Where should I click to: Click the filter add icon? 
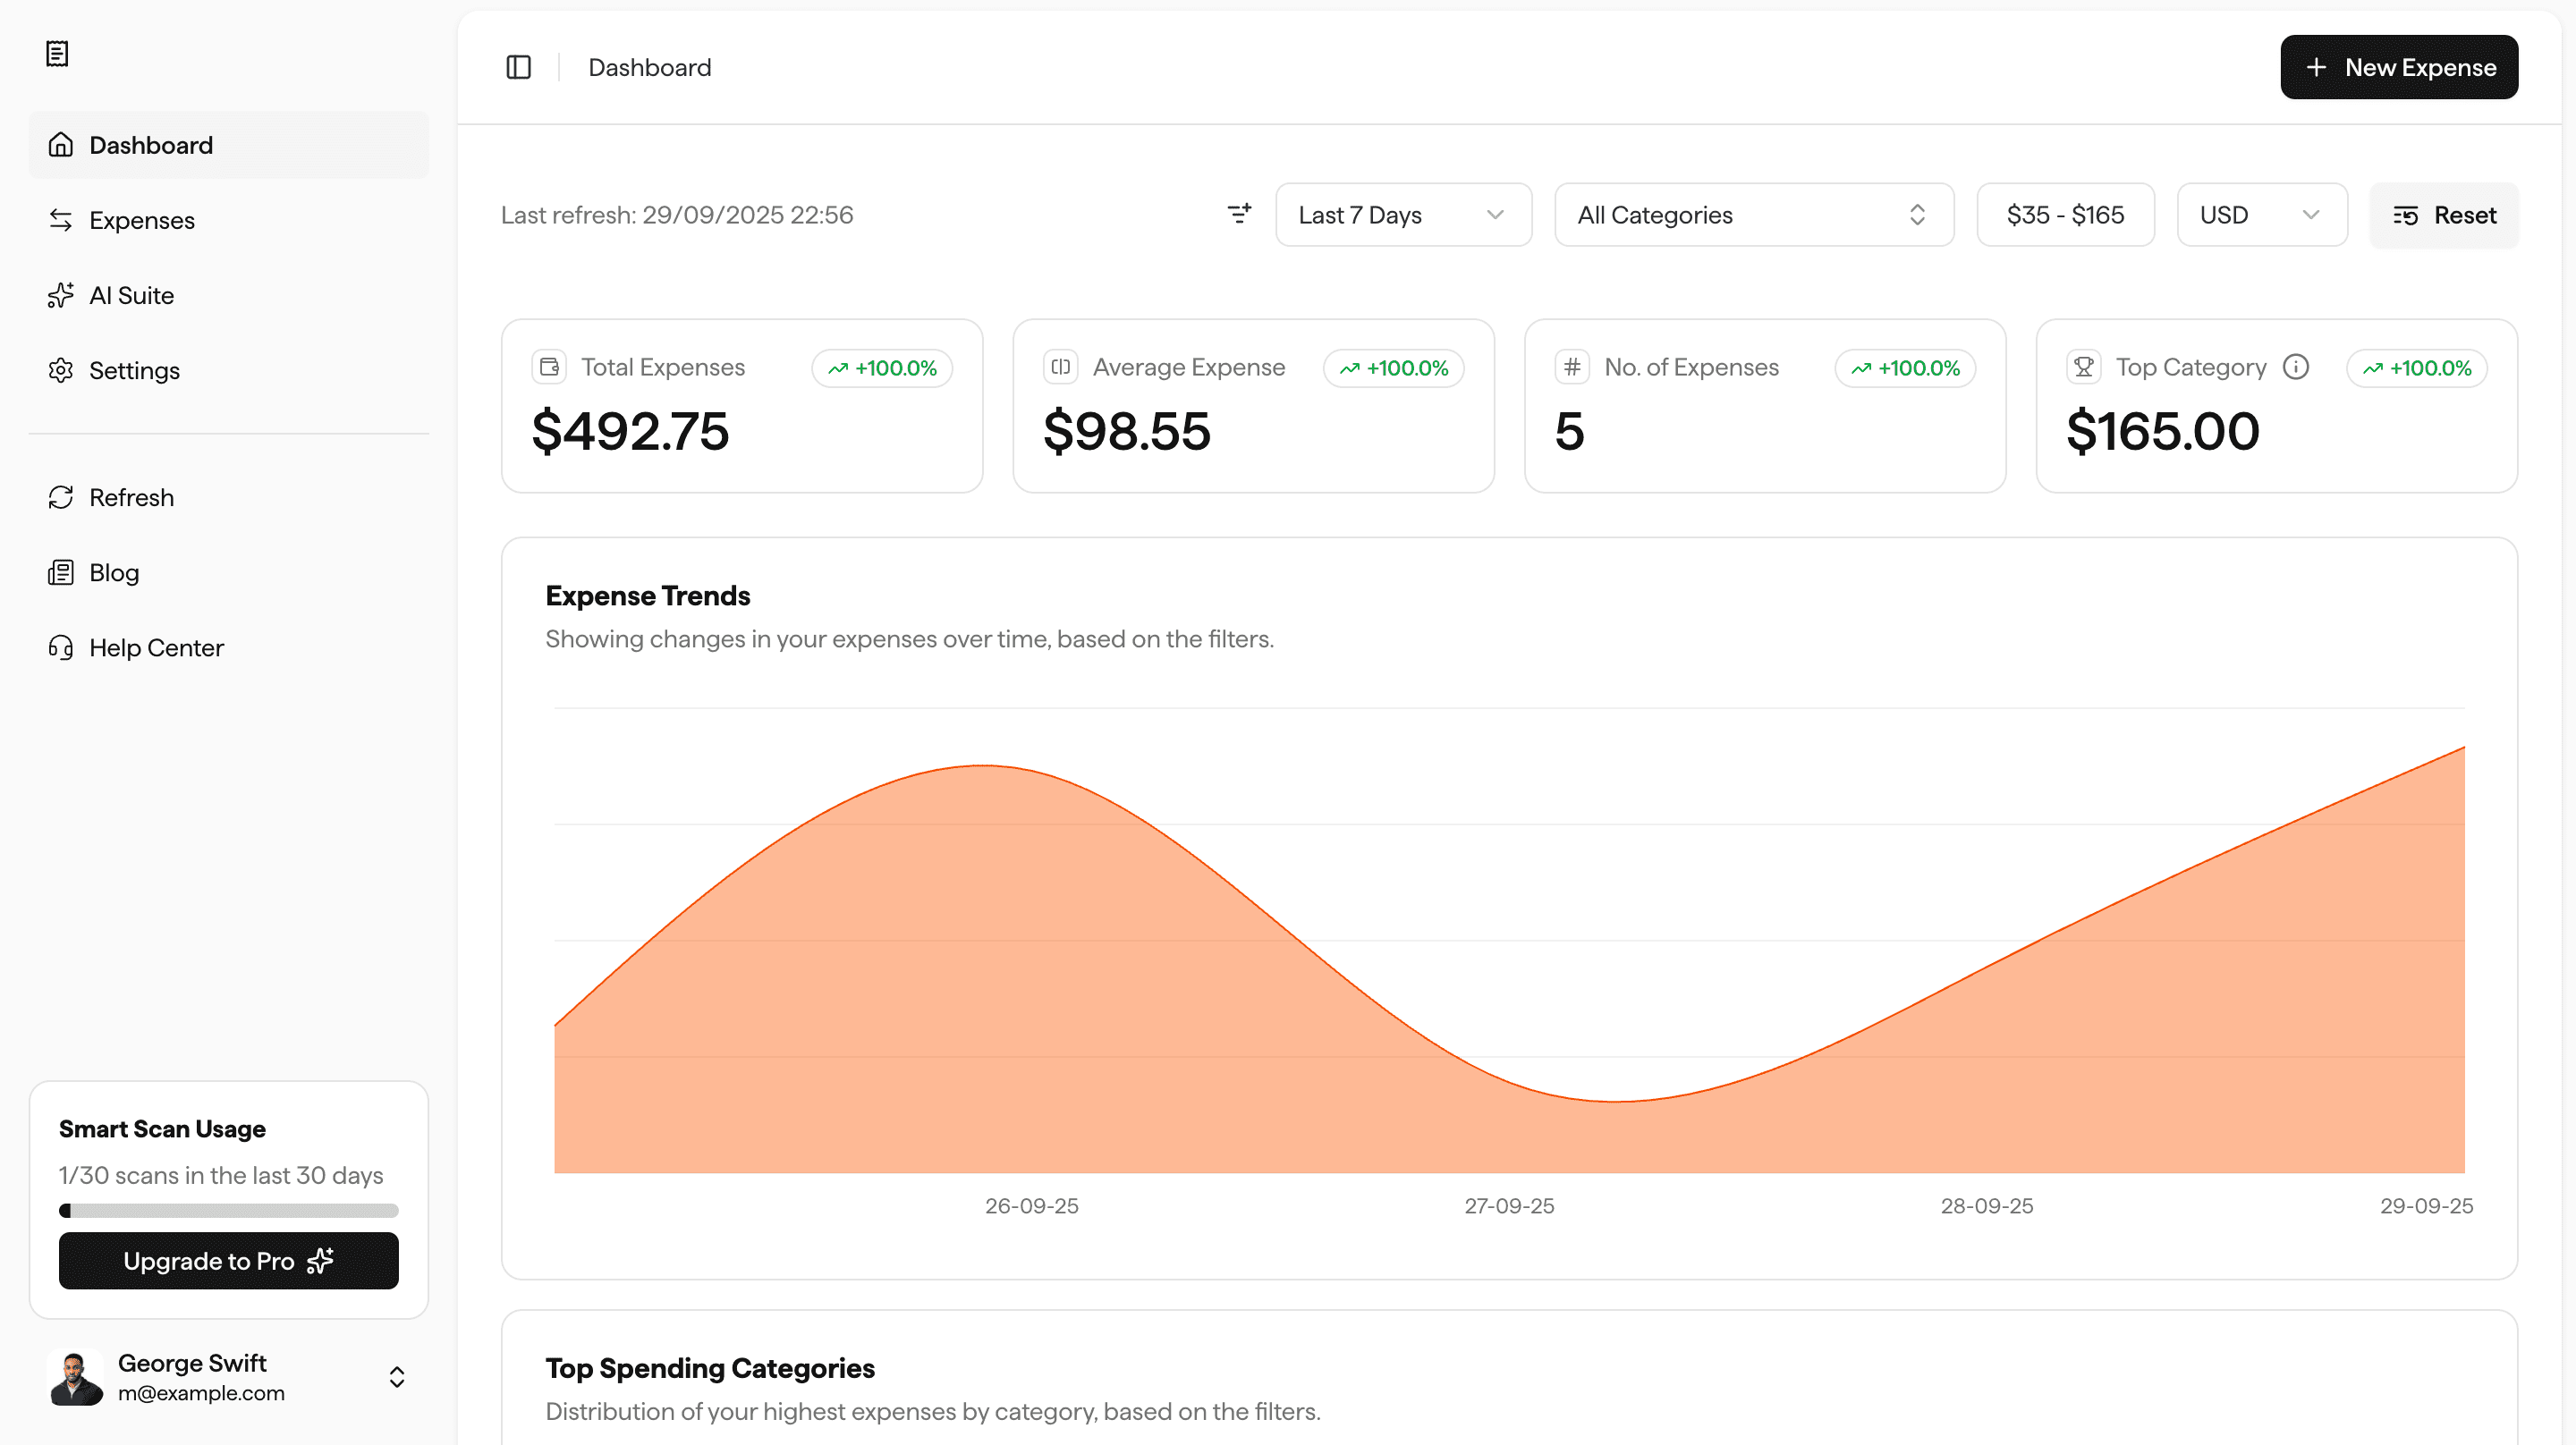pos(1239,214)
